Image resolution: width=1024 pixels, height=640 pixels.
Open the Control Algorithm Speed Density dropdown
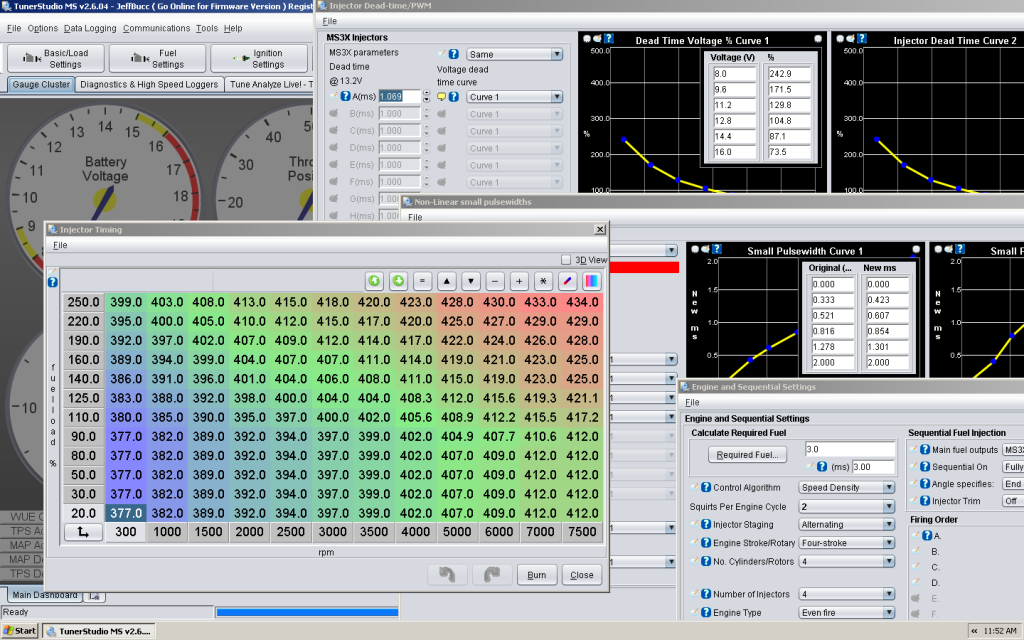click(846, 487)
